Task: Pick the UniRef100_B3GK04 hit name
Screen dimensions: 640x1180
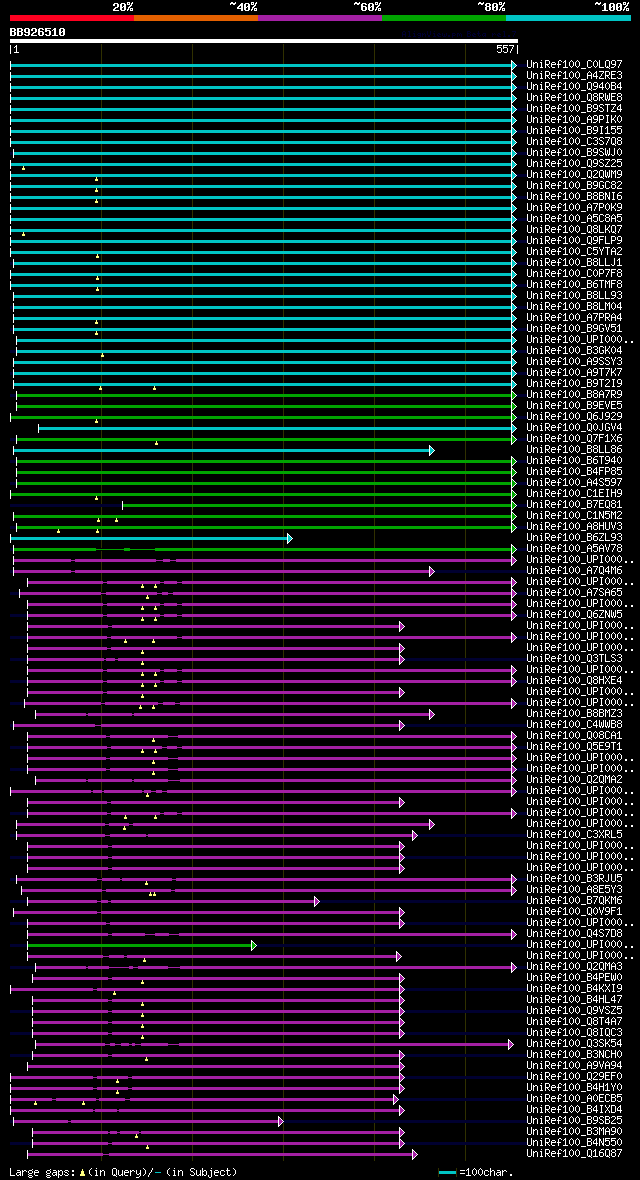Action: [574, 350]
